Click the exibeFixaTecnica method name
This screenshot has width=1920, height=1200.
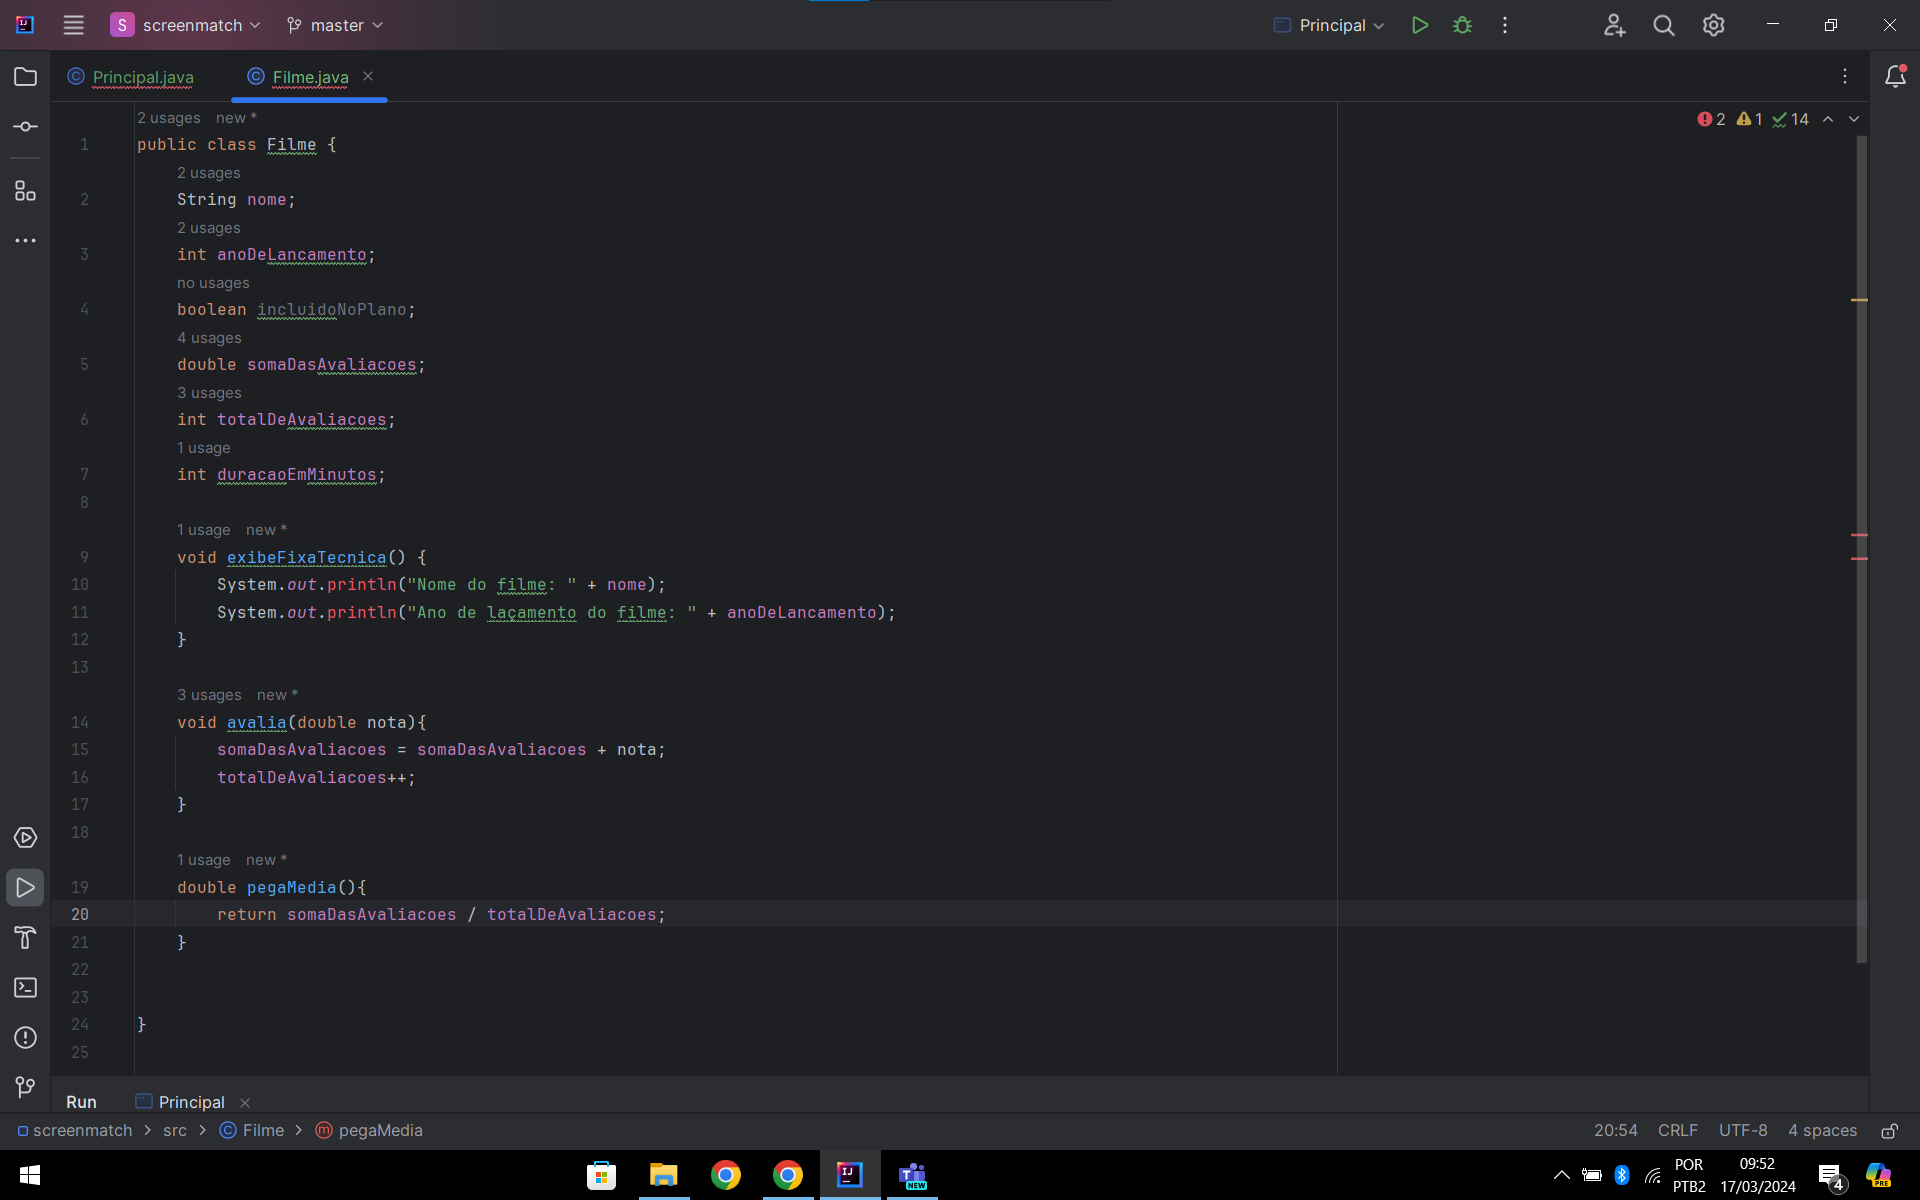click(x=306, y=558)
